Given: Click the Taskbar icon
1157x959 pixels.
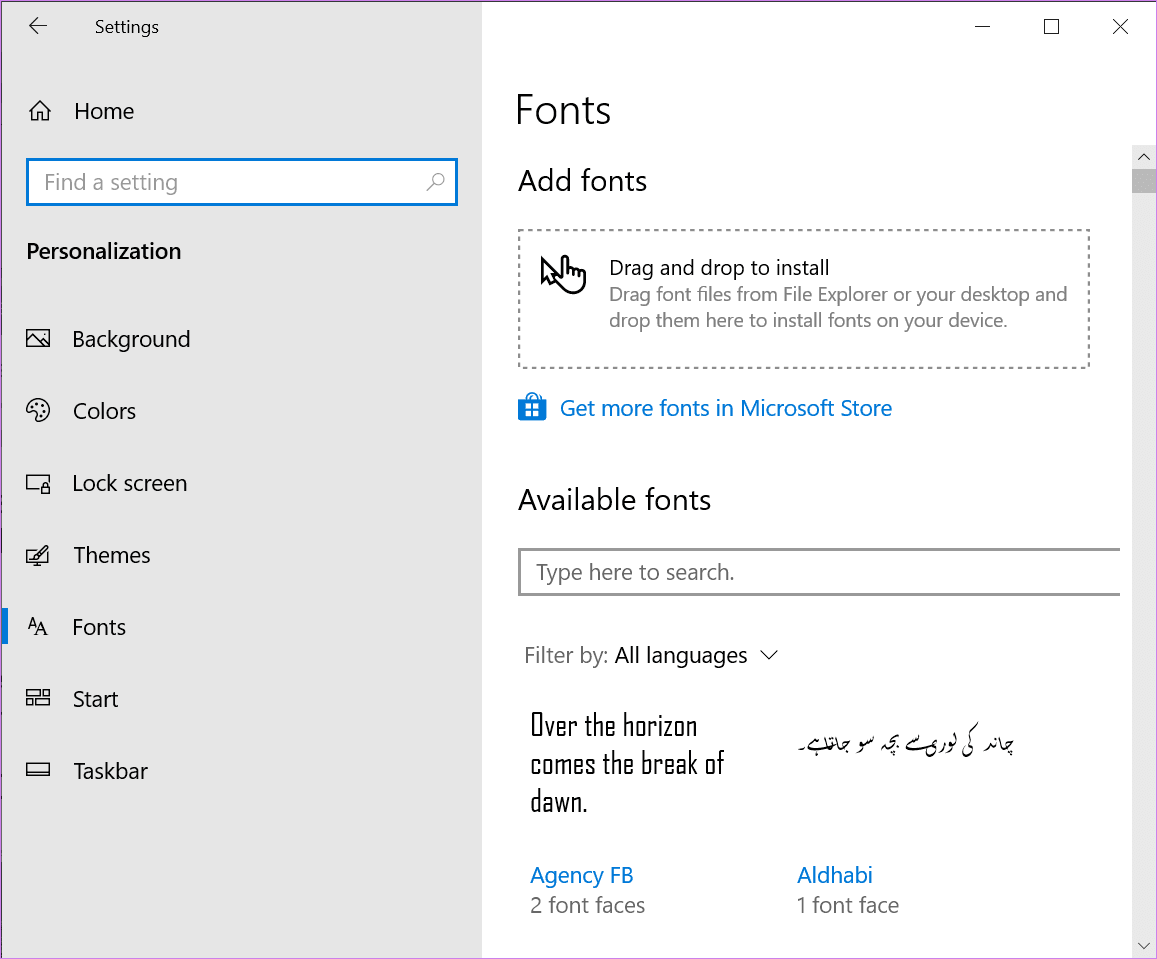Looking at the screenshot, I should click(x=38, y=770).
